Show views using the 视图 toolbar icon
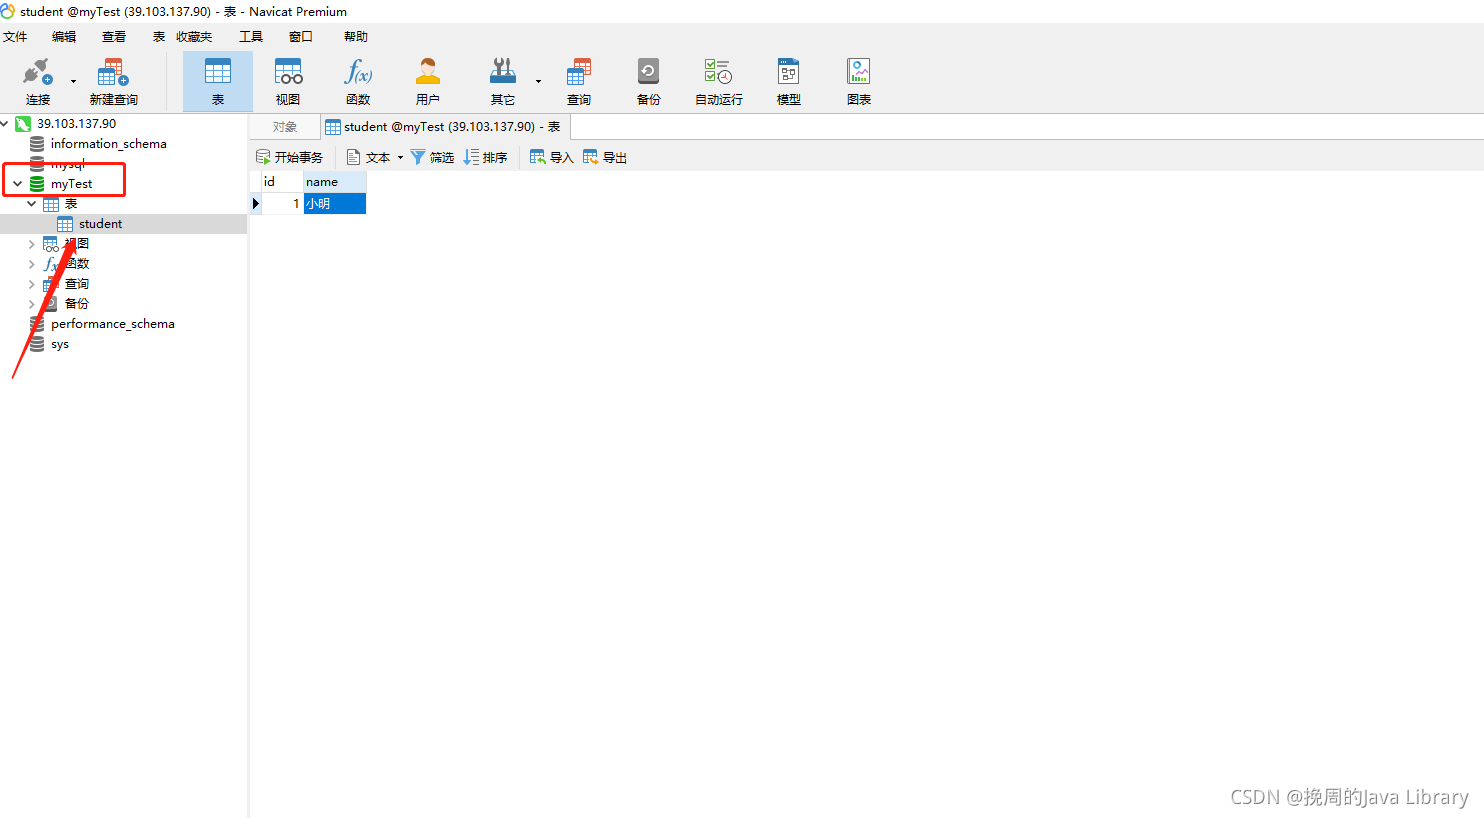 288,81
